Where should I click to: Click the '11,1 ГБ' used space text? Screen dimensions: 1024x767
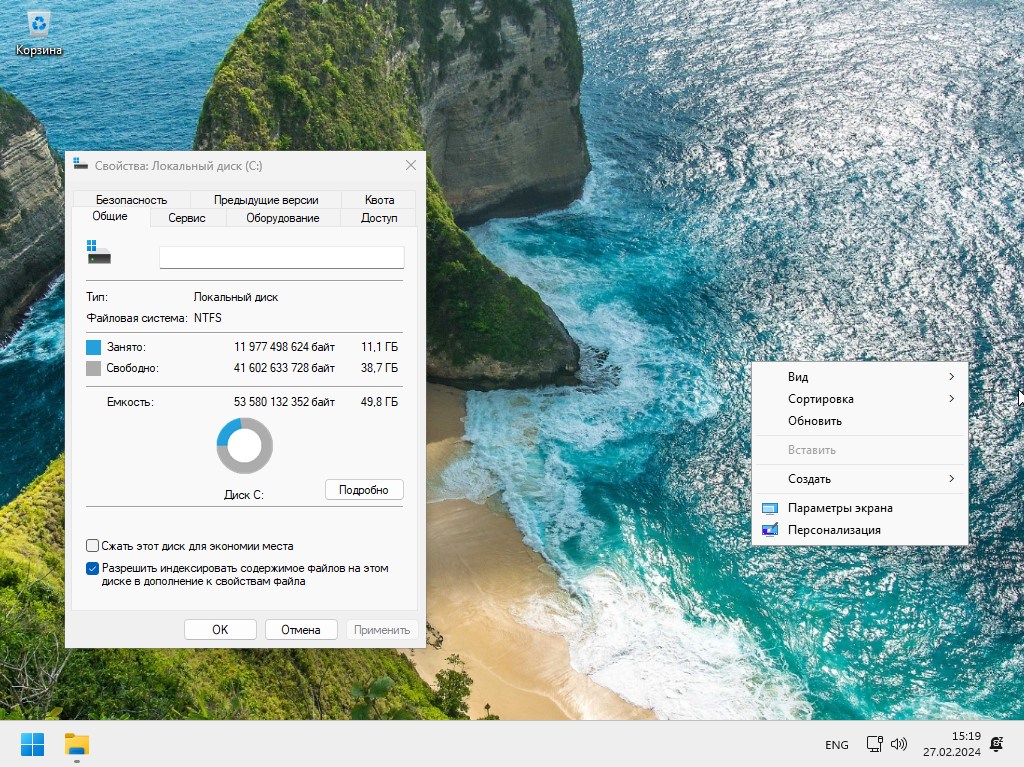pos(379,347)
